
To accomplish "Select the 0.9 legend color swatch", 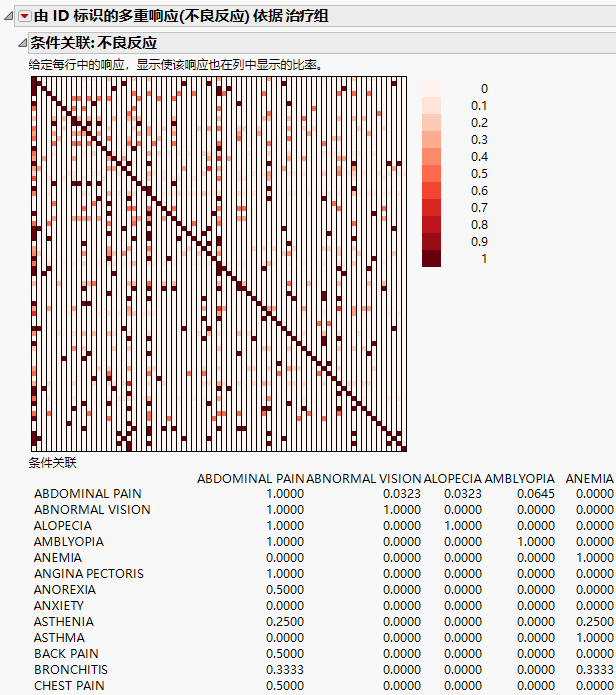I will coord(431,242).
